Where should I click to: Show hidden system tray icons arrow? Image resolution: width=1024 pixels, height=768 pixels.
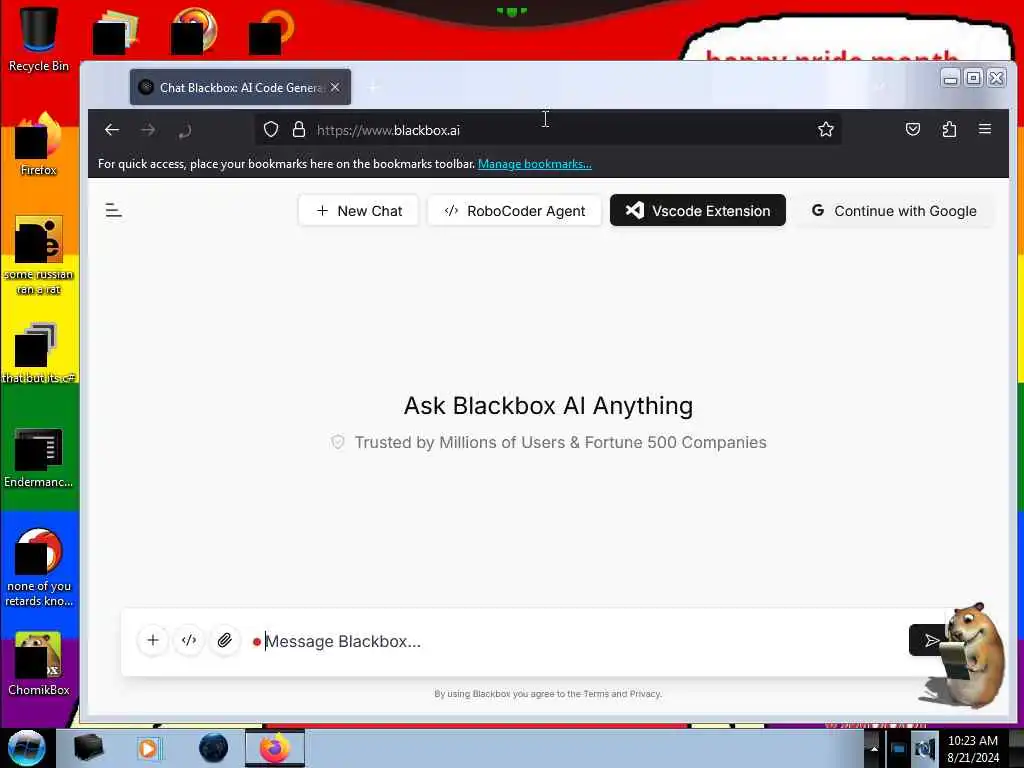pyautogui.click(x=873, y=749)
